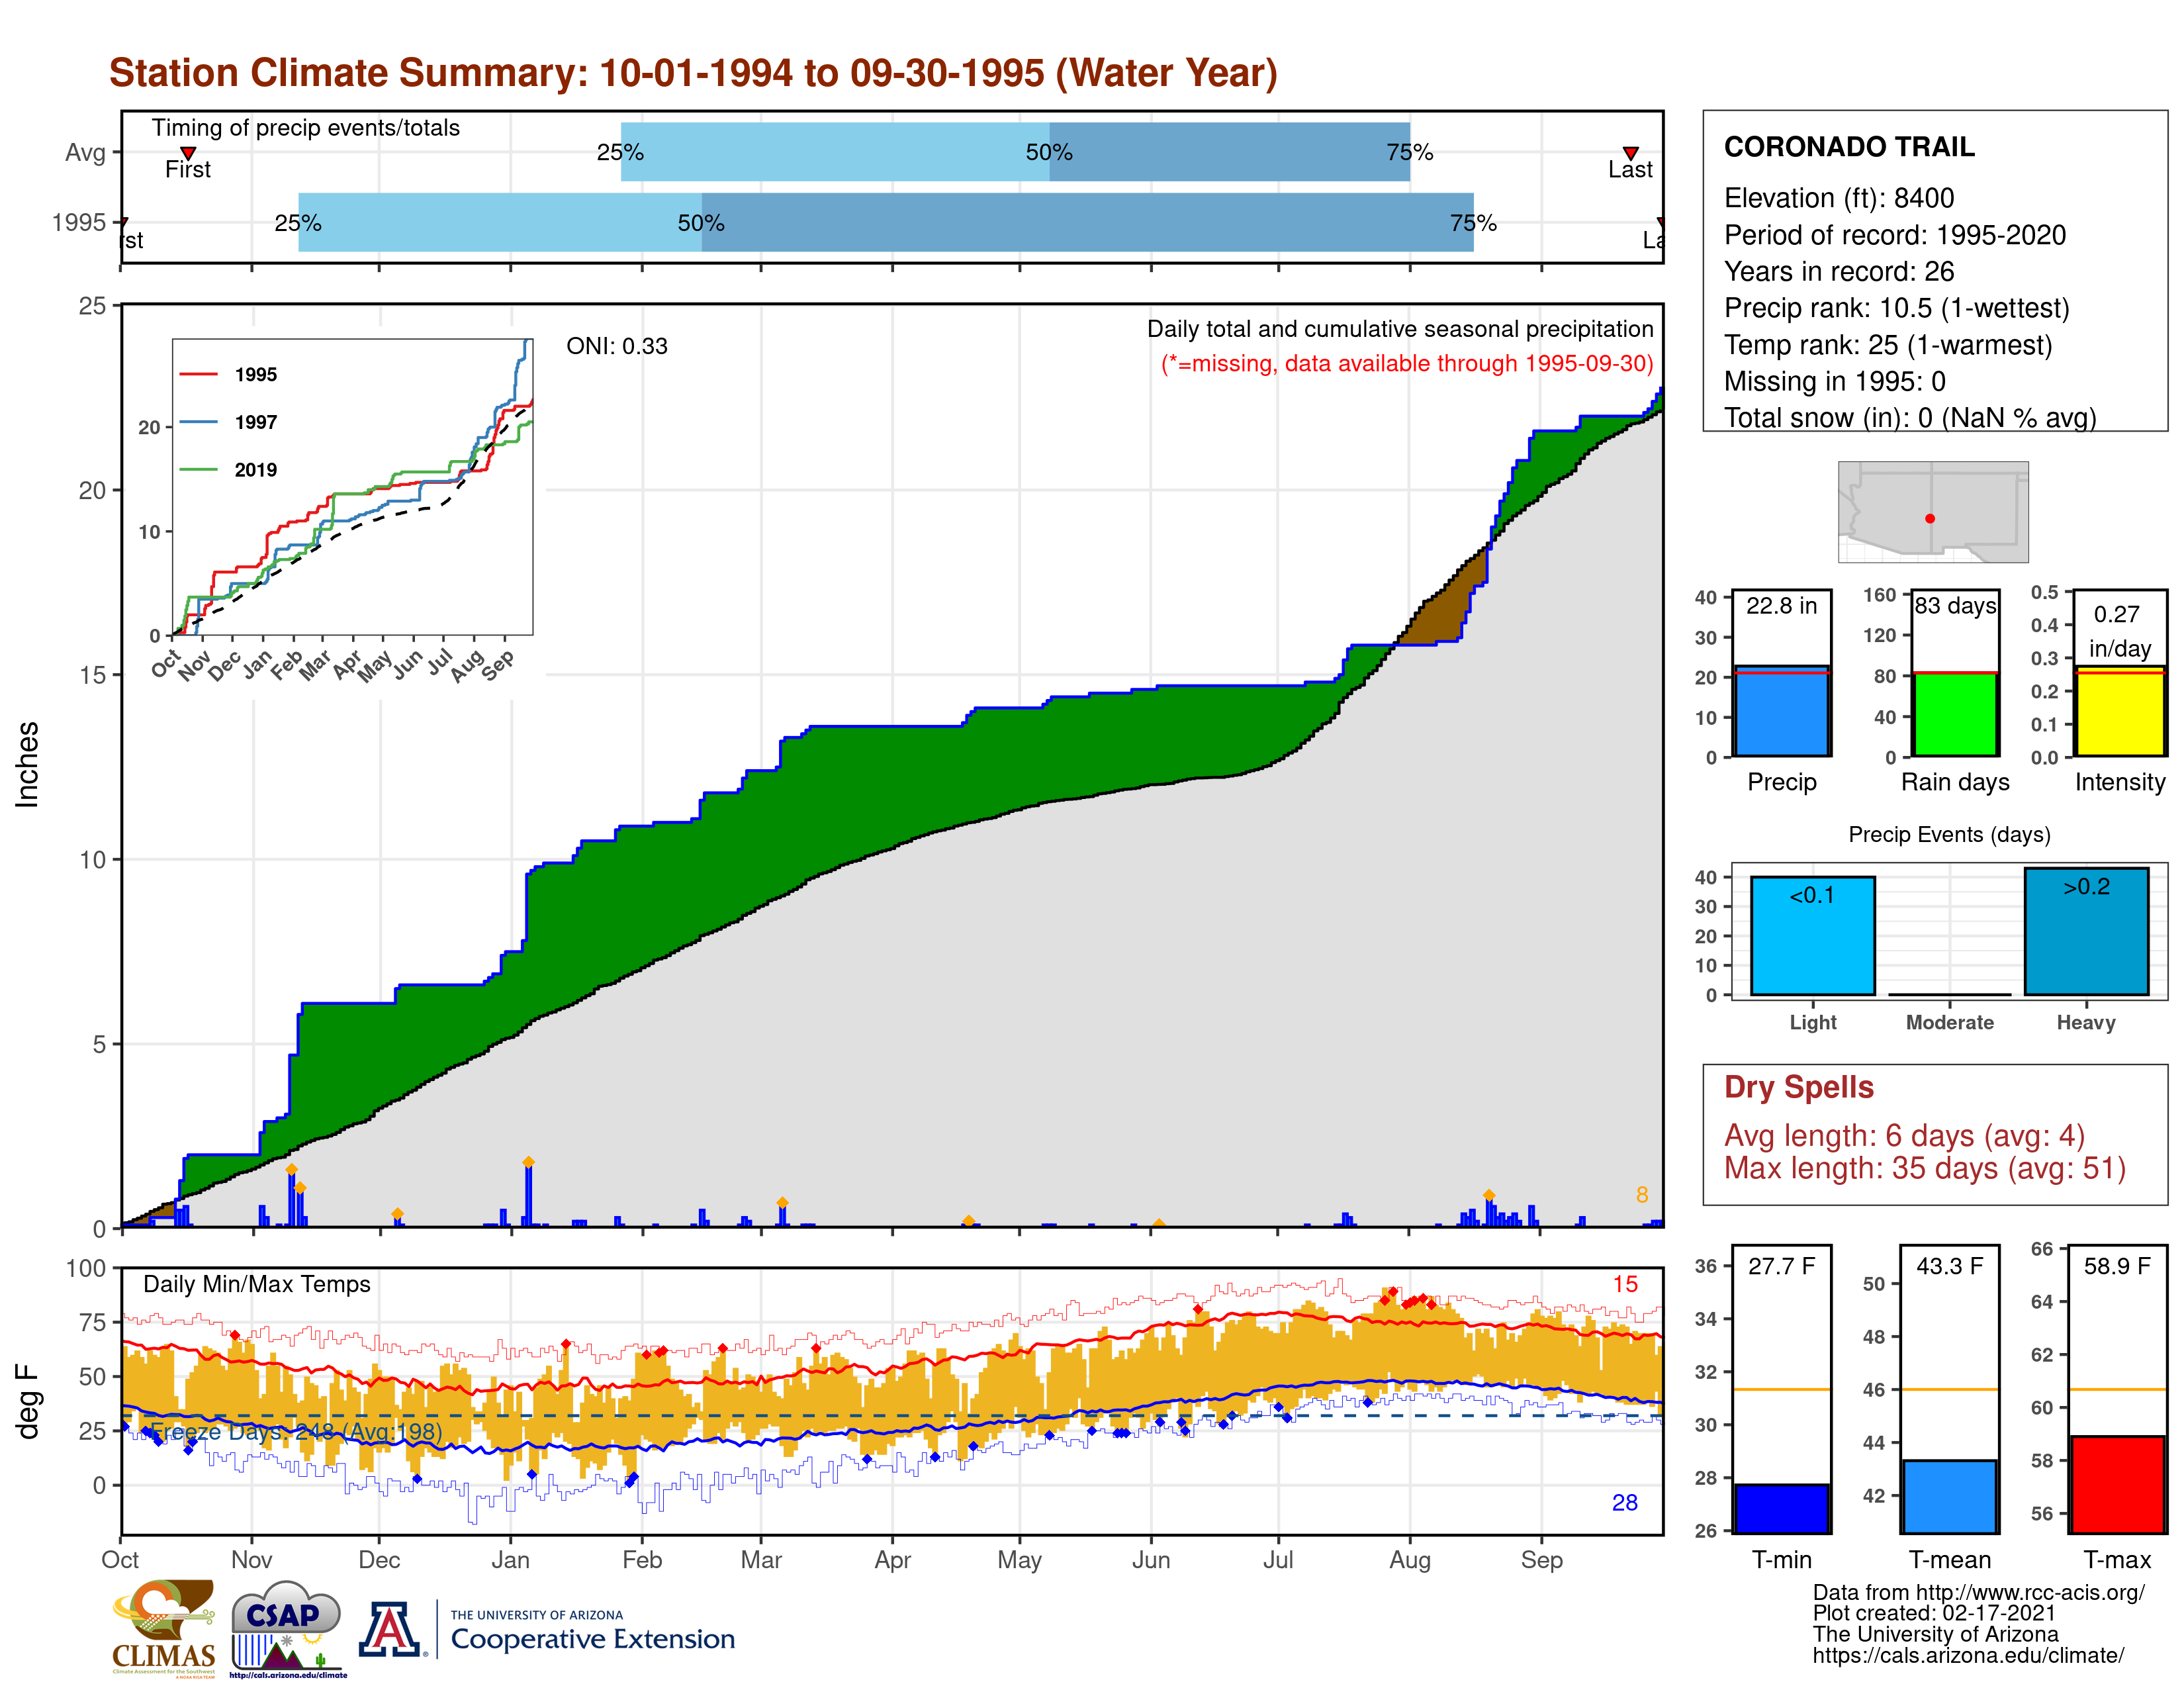
Task: Click Period of record: 1995-2020 line
Action: (x=1894, y=235)
